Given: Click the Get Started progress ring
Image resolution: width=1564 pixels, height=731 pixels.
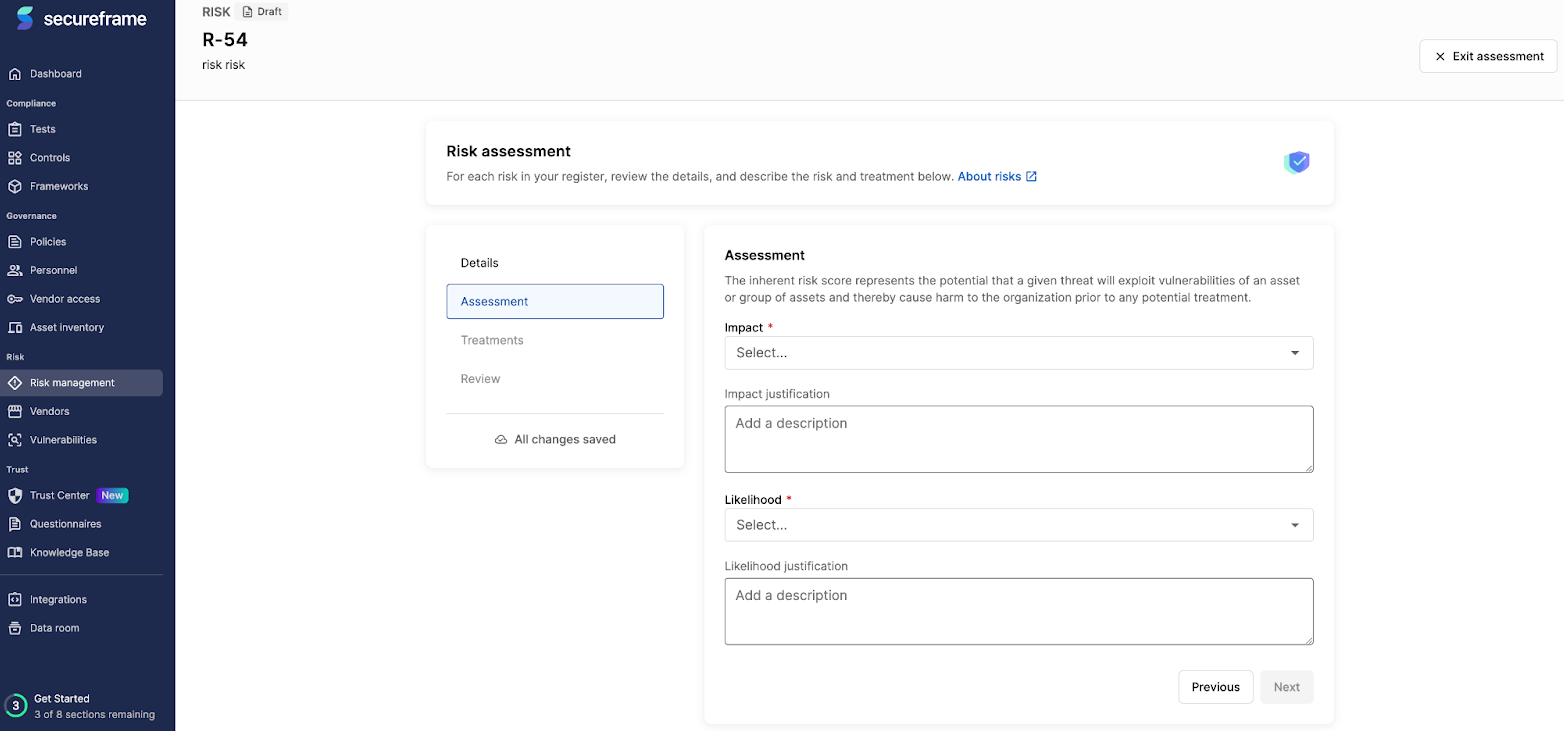Looking at the screenshot, I should [x=16, y=705].
